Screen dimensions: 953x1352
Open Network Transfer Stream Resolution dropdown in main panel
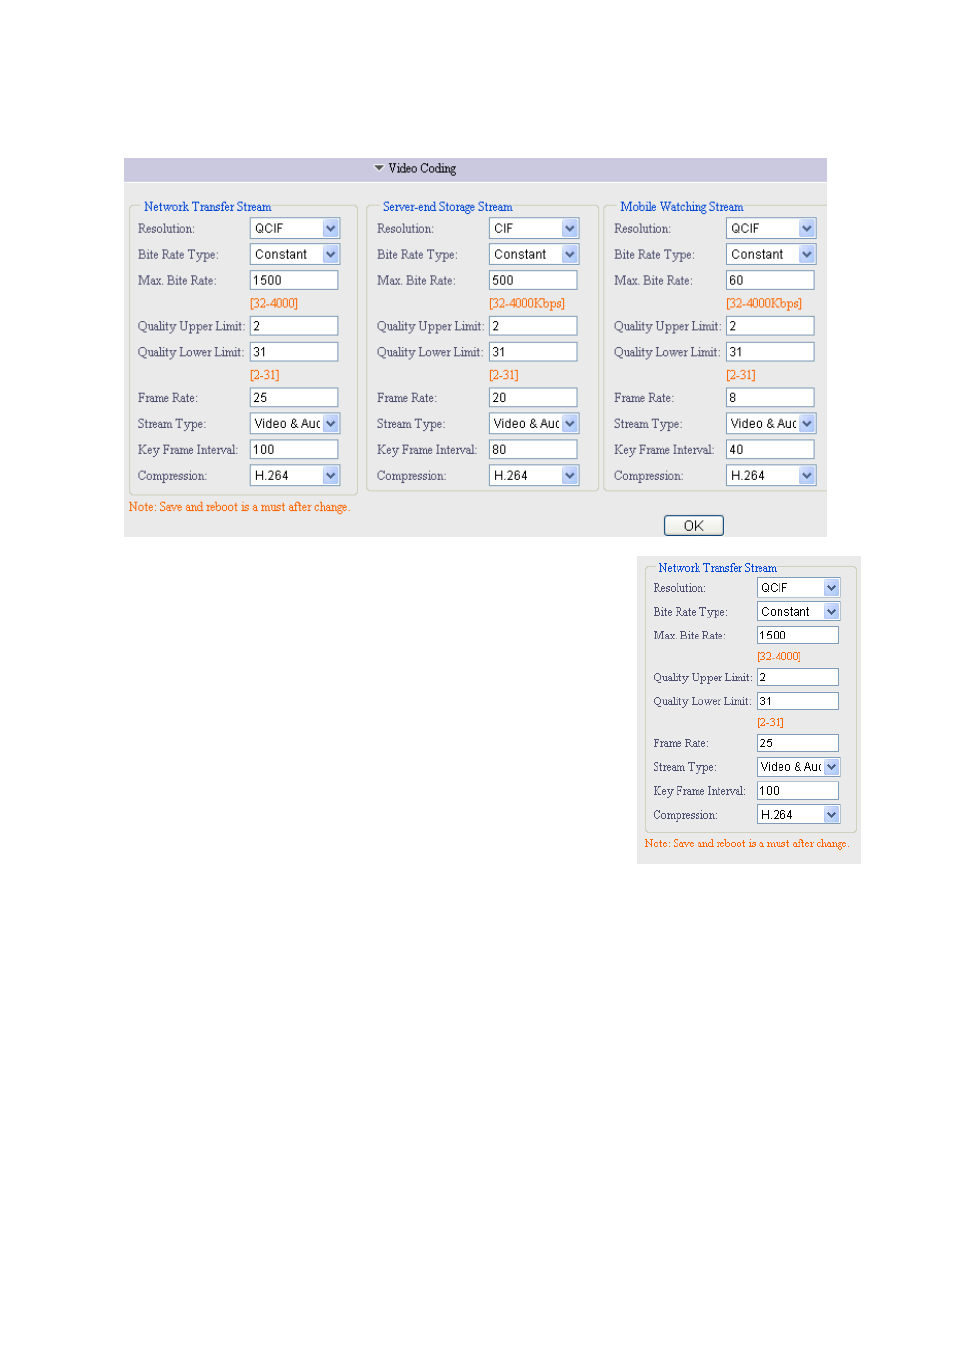click(x=295, y=229)
